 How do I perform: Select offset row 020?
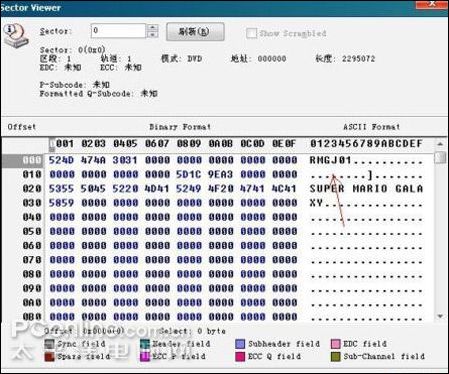(32, 189)
